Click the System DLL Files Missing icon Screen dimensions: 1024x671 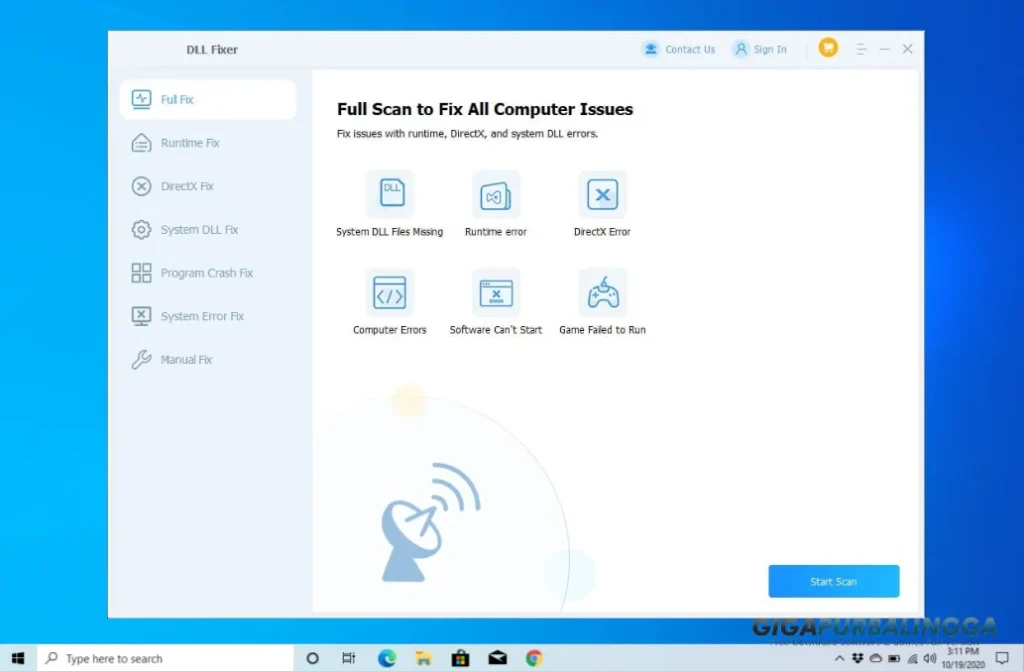pyautogui.click(x=391, y=193)
